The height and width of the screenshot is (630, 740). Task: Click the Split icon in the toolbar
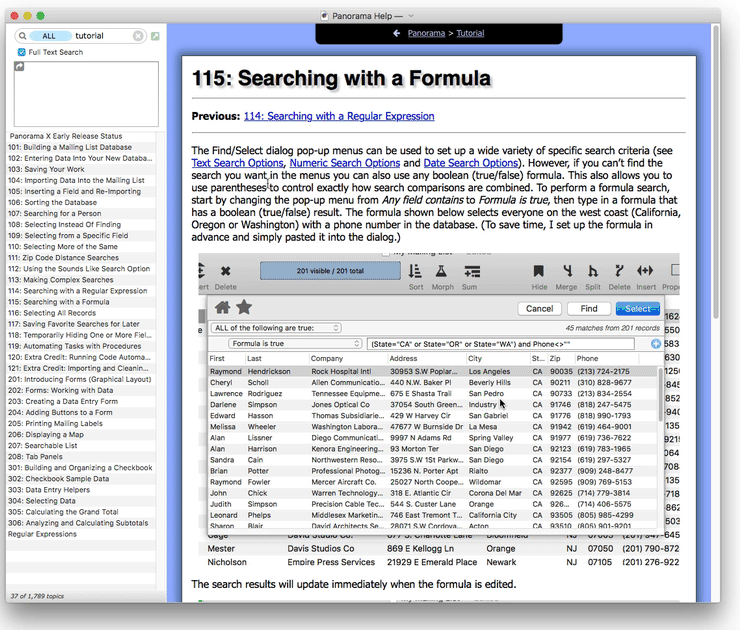tap(593, 271)
